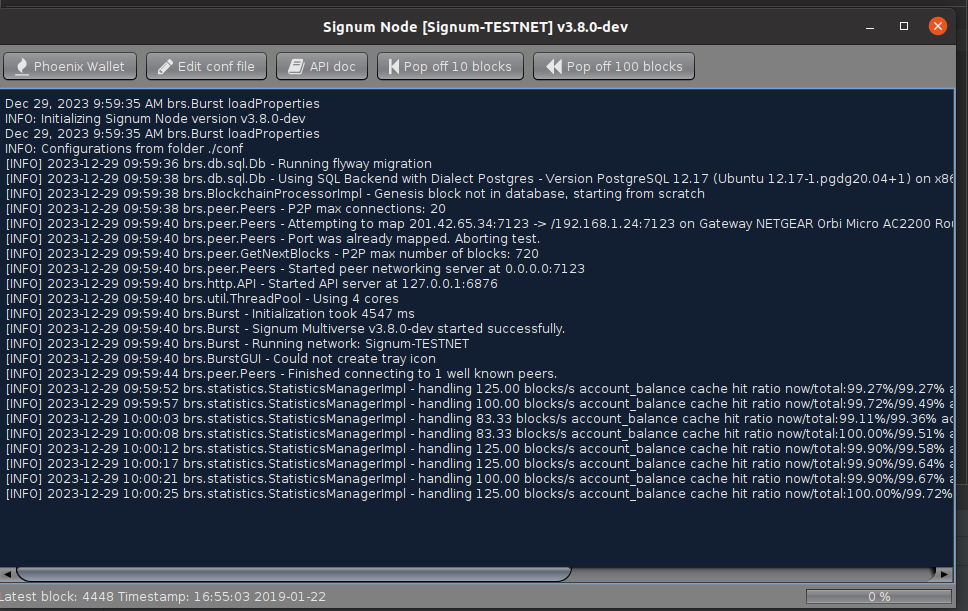Select the 'Initializing Signum Node version' line
968x611 pixels.
tap(155, 118)
